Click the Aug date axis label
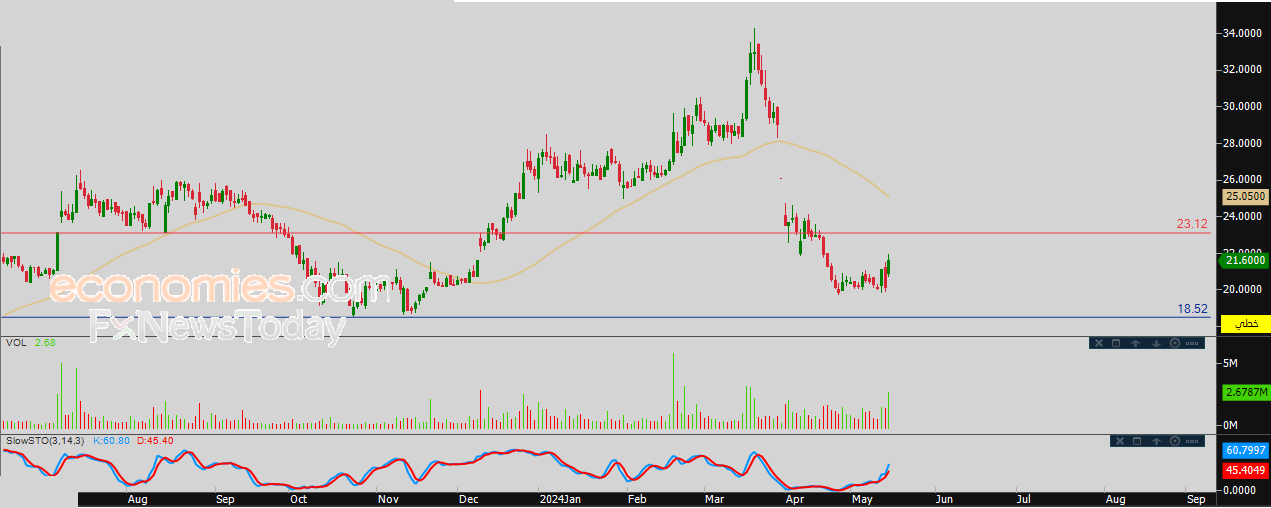This screenshot has width=1271, height=508. [x=139, y=498]
